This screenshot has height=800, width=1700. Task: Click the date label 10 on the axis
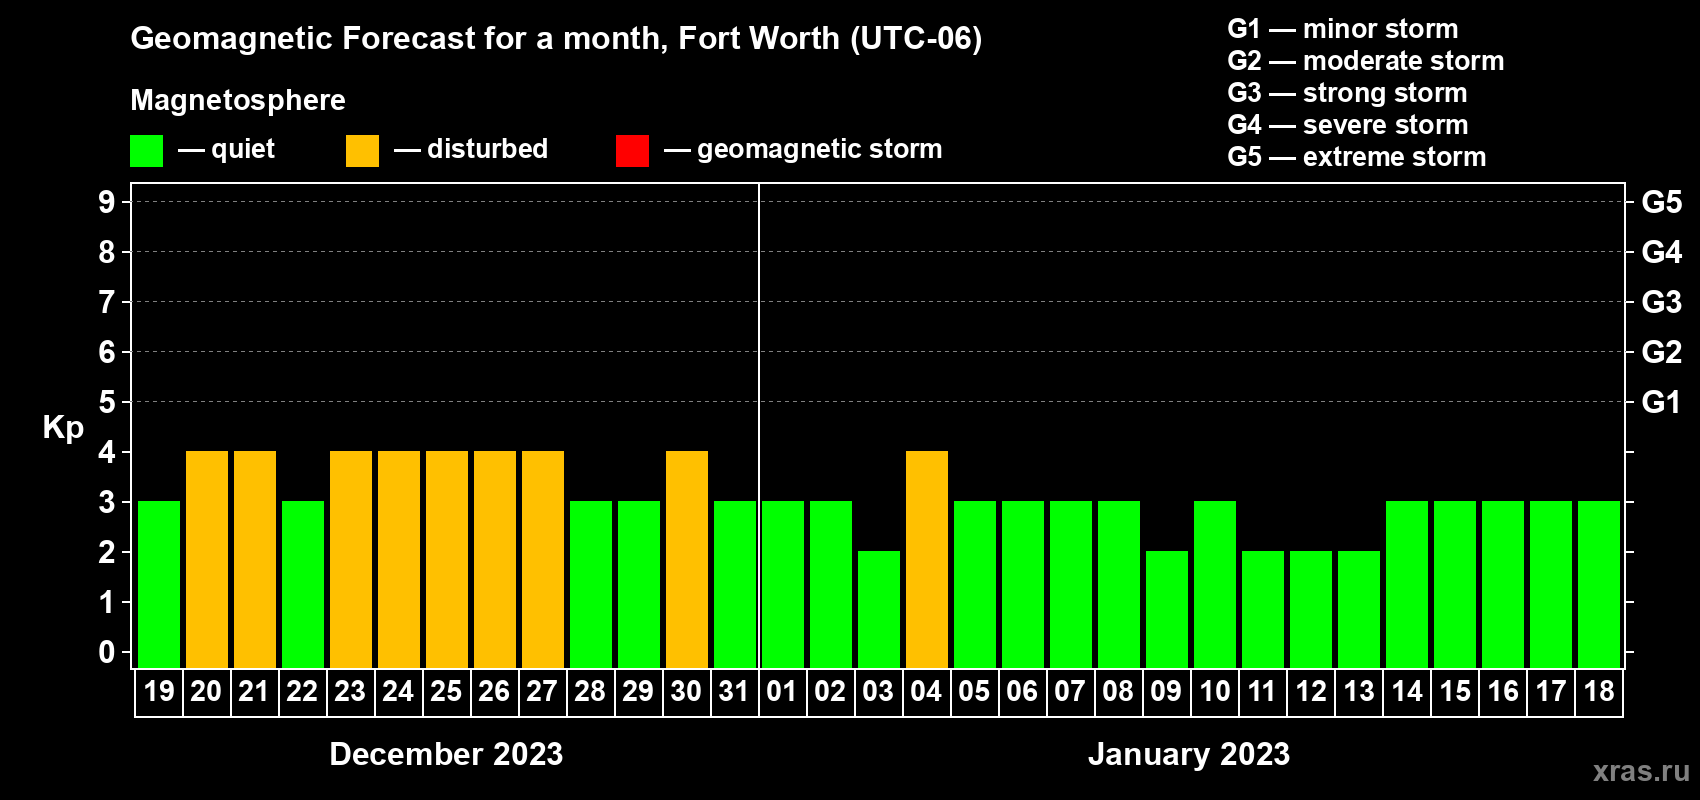1215,691
